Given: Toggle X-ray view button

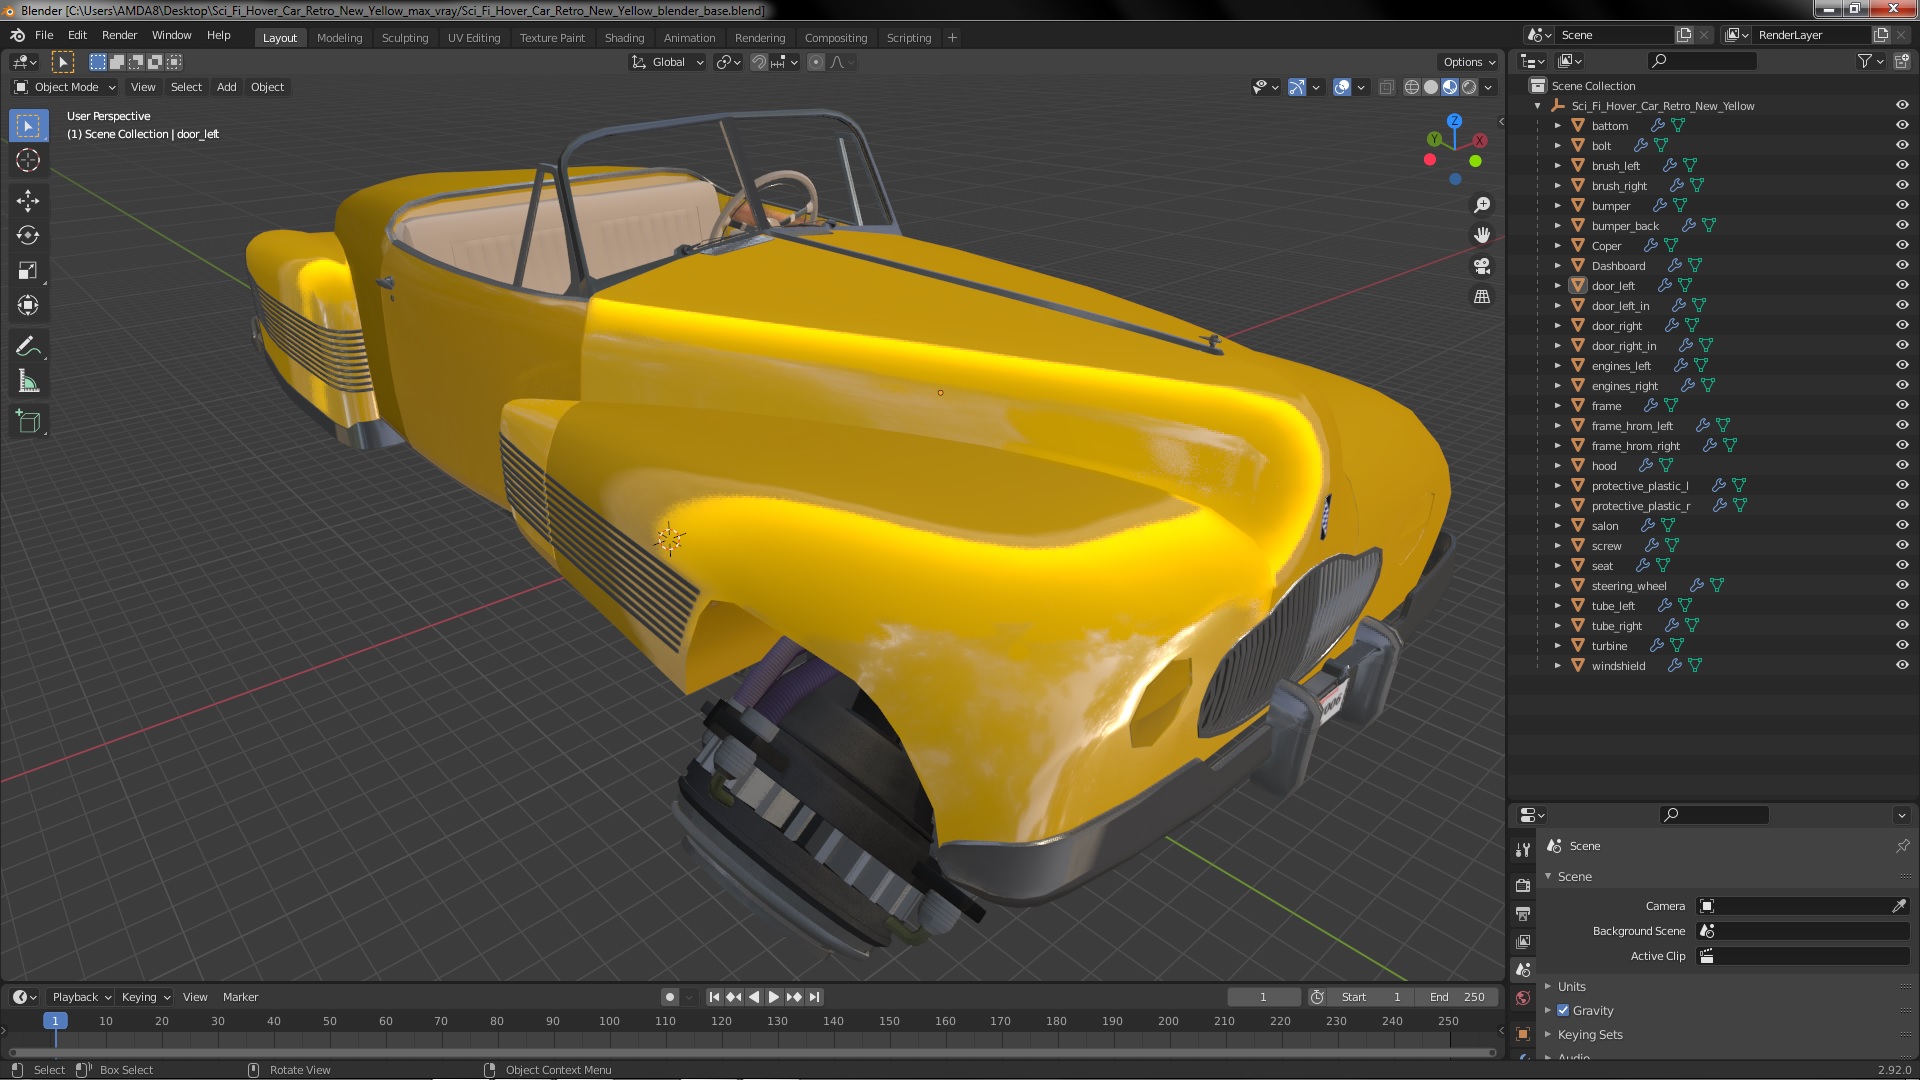Looking at the screenshot, I should [x=1386, y=87].
